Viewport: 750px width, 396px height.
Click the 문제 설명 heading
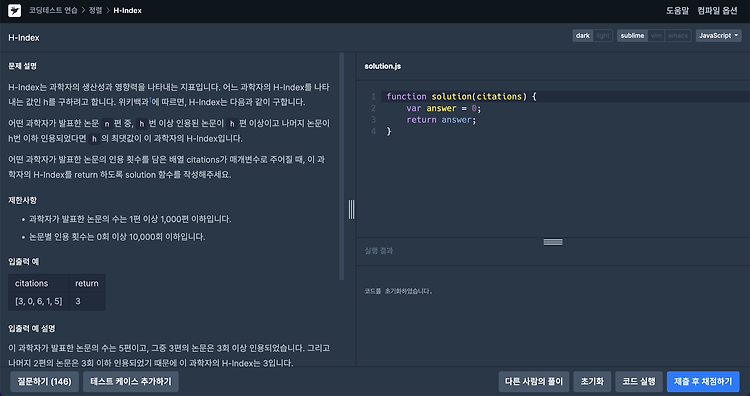(22, 66)
